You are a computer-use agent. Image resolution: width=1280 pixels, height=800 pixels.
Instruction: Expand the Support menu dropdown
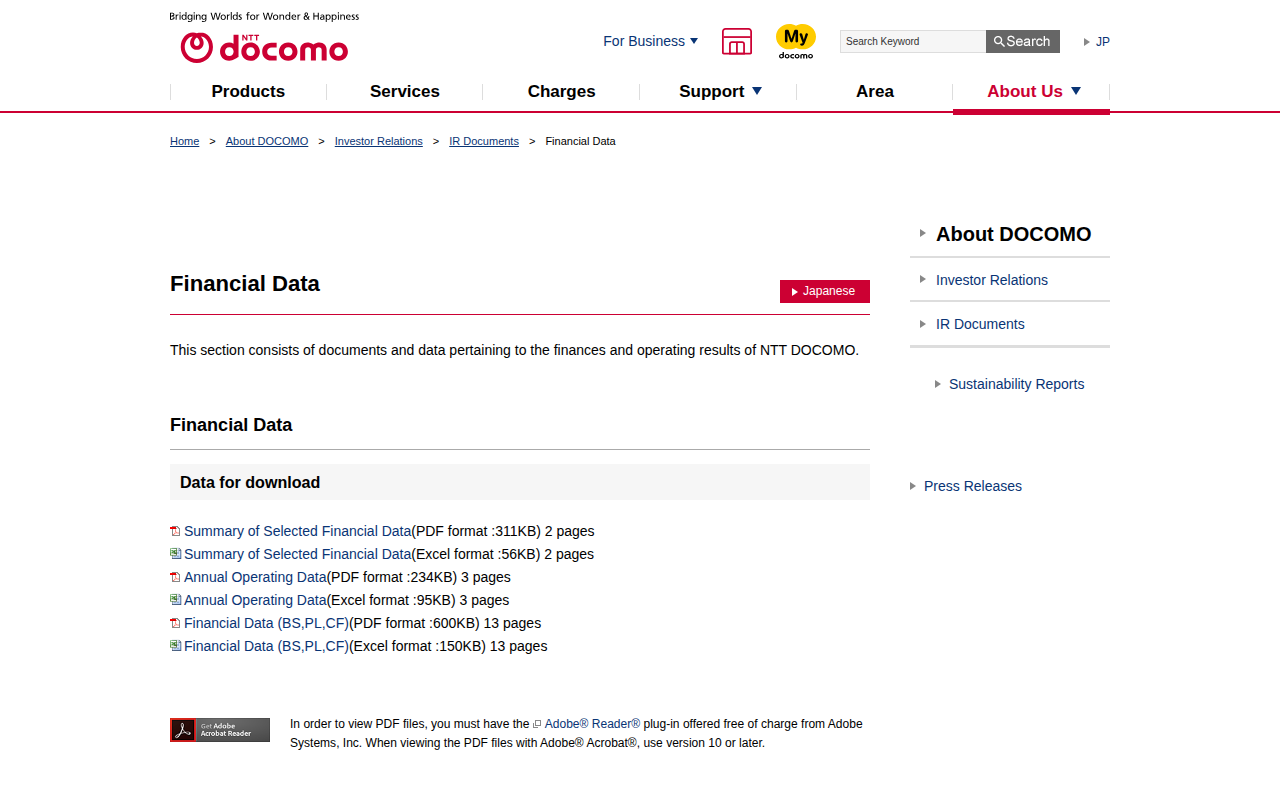(720, 91)
